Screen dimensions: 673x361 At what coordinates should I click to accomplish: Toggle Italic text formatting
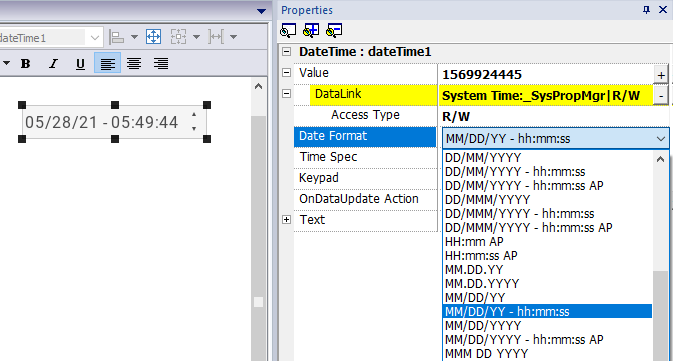(x=53, y=64)
